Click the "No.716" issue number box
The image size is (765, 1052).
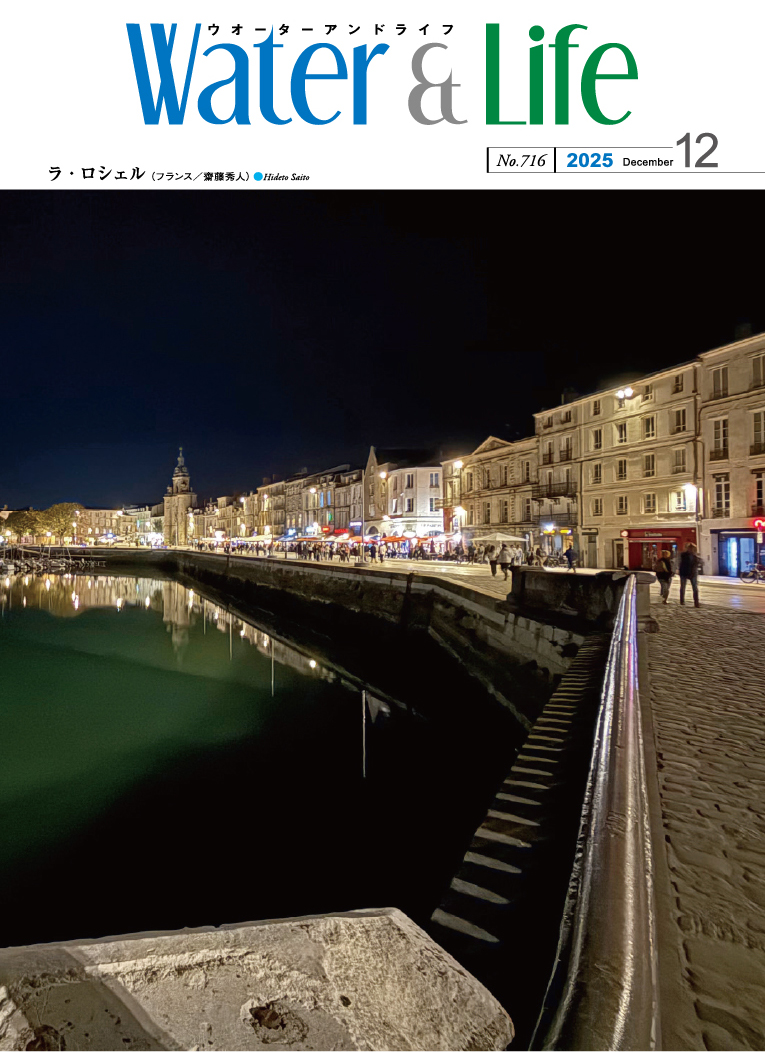(521, 160)
